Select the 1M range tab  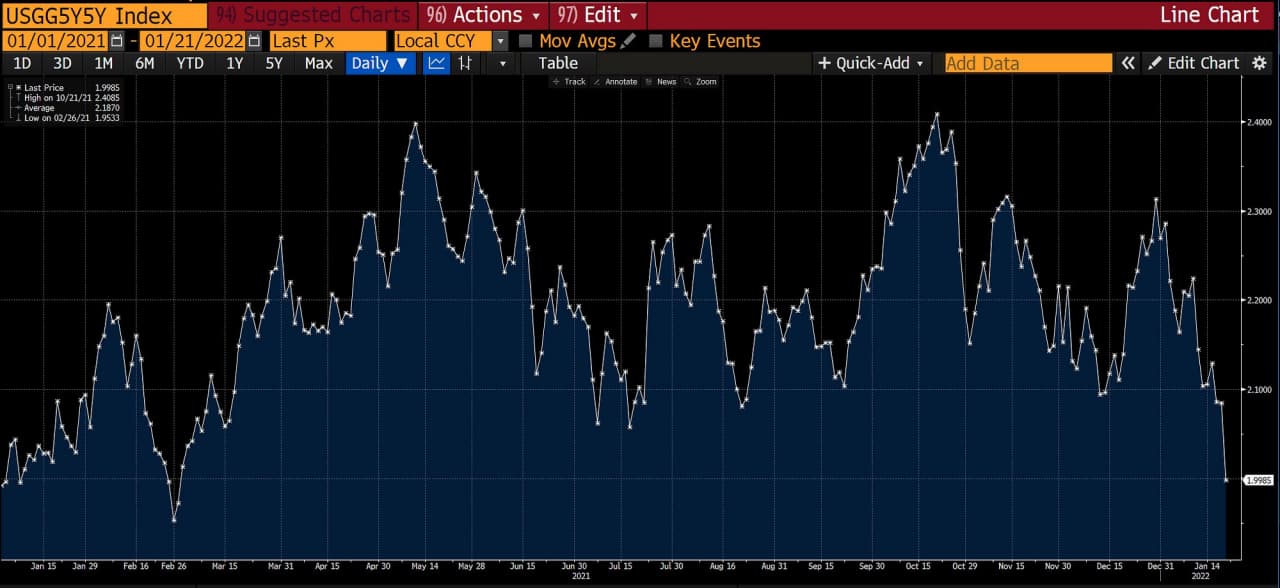[x=103, y=63]
